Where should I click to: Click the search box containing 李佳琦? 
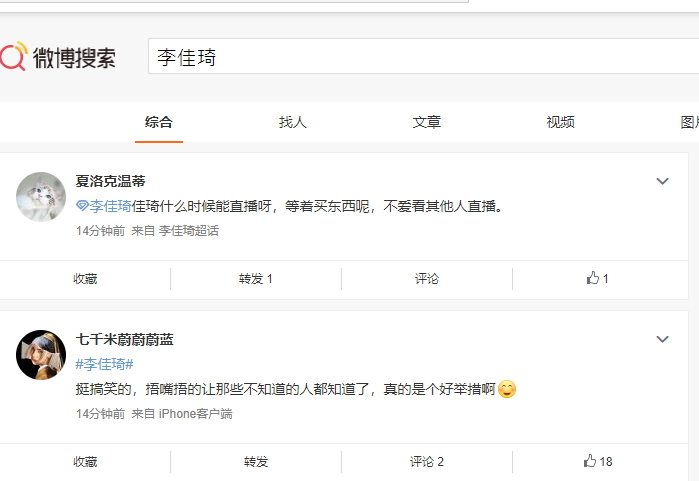click(x=424, y=56)
